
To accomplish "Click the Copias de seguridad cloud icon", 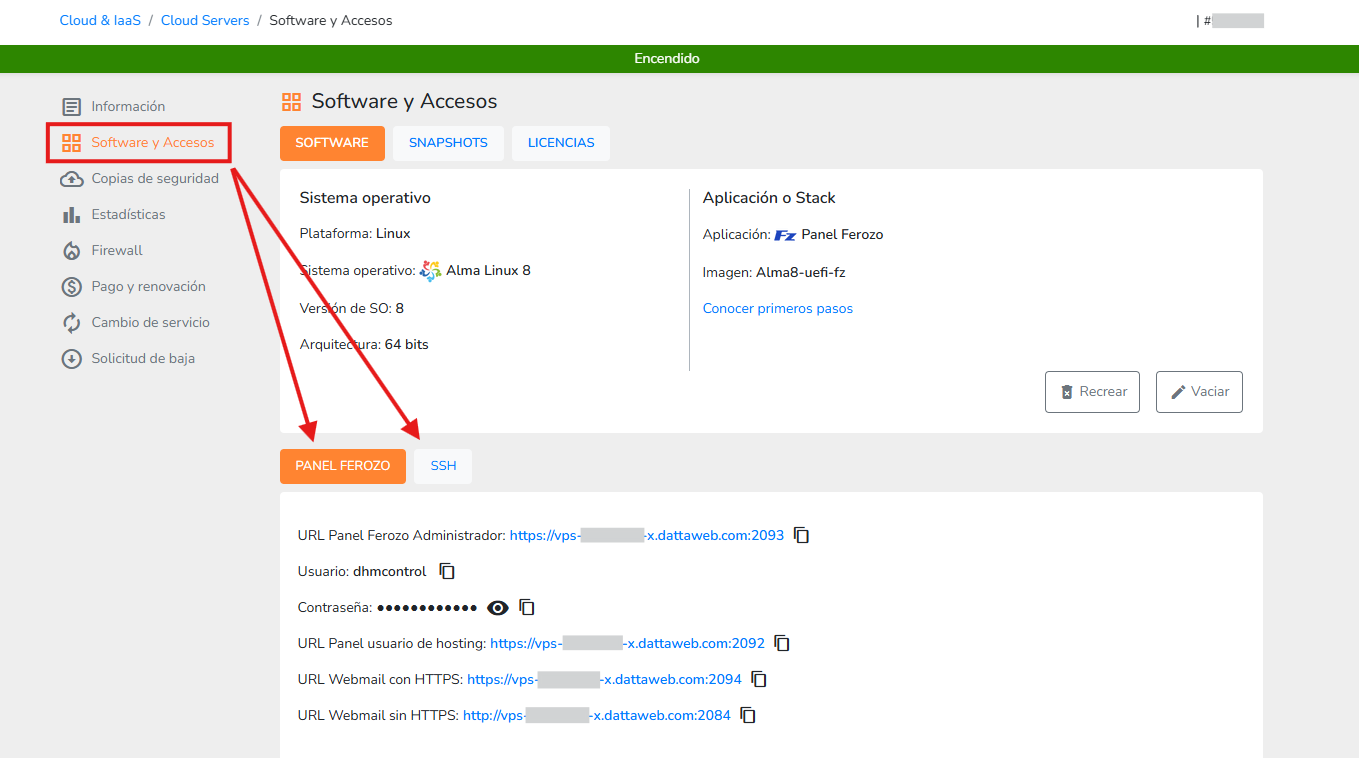I will [x=71, y=178].
